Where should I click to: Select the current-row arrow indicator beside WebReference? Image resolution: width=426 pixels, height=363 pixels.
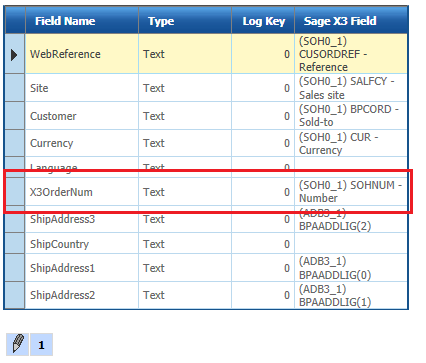(15, 54)
